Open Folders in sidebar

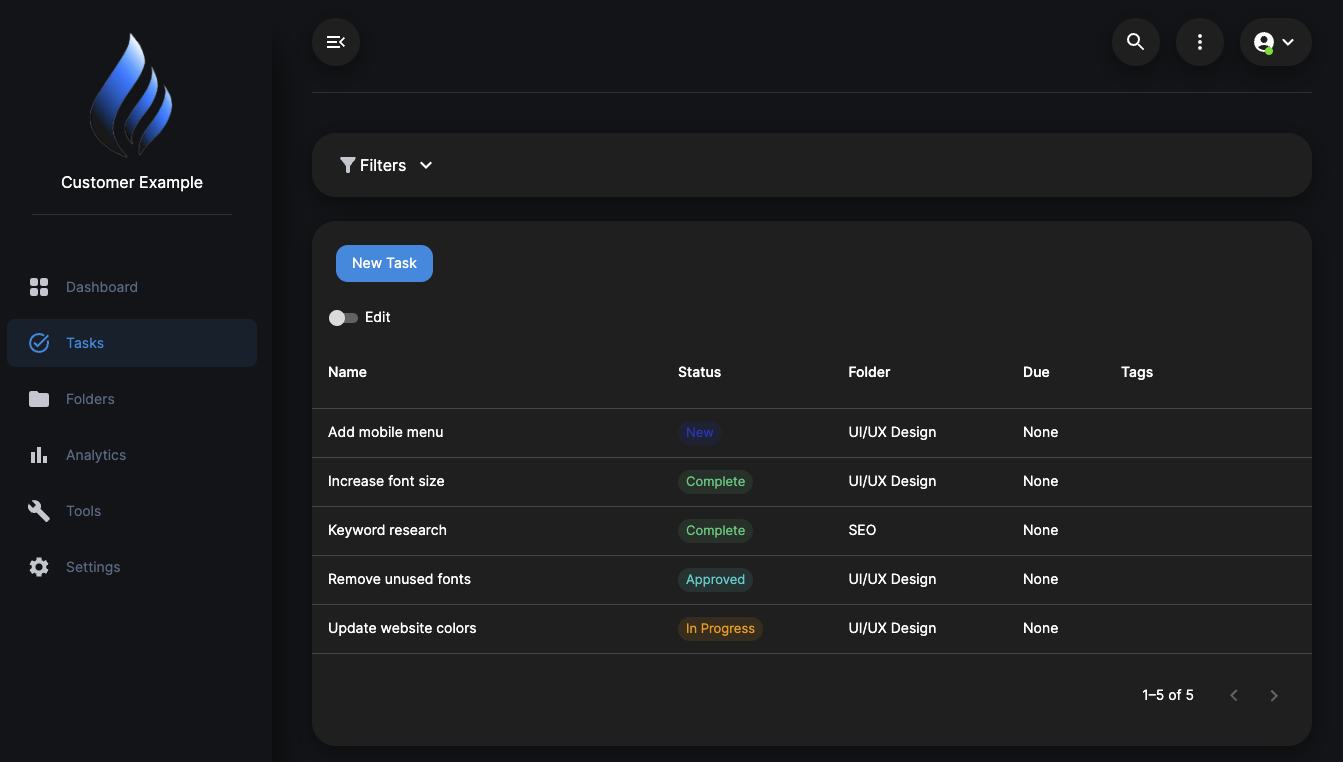click(x=132, y=399)
